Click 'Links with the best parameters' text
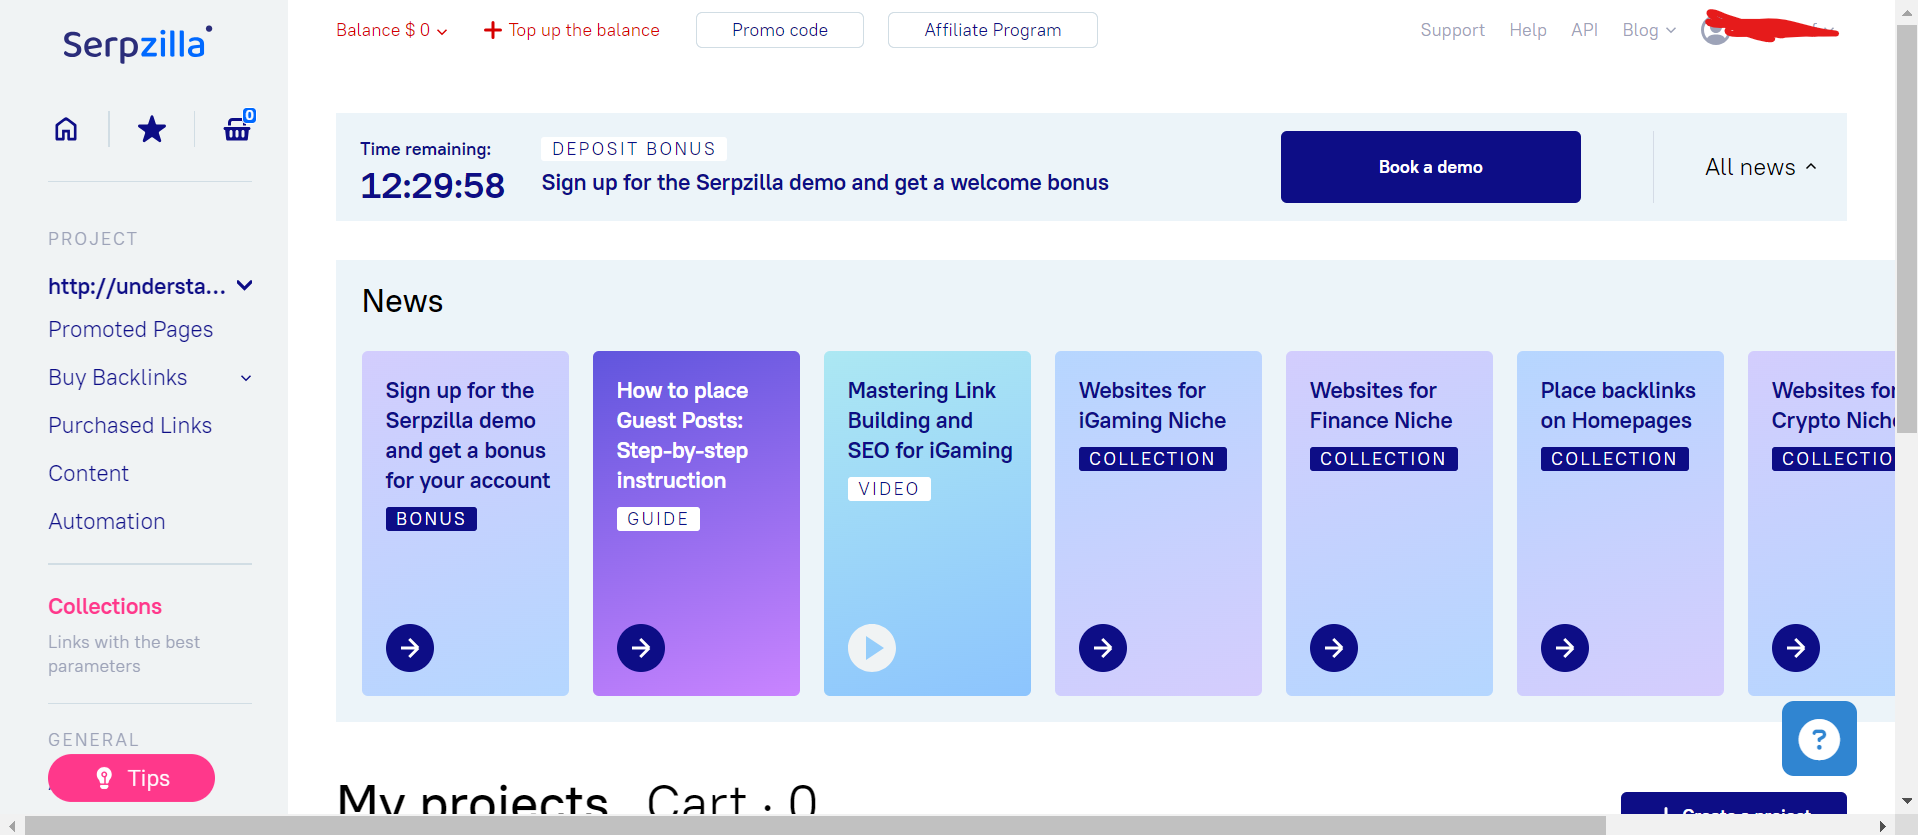The image size is (1918, 835). click(124, 654)
